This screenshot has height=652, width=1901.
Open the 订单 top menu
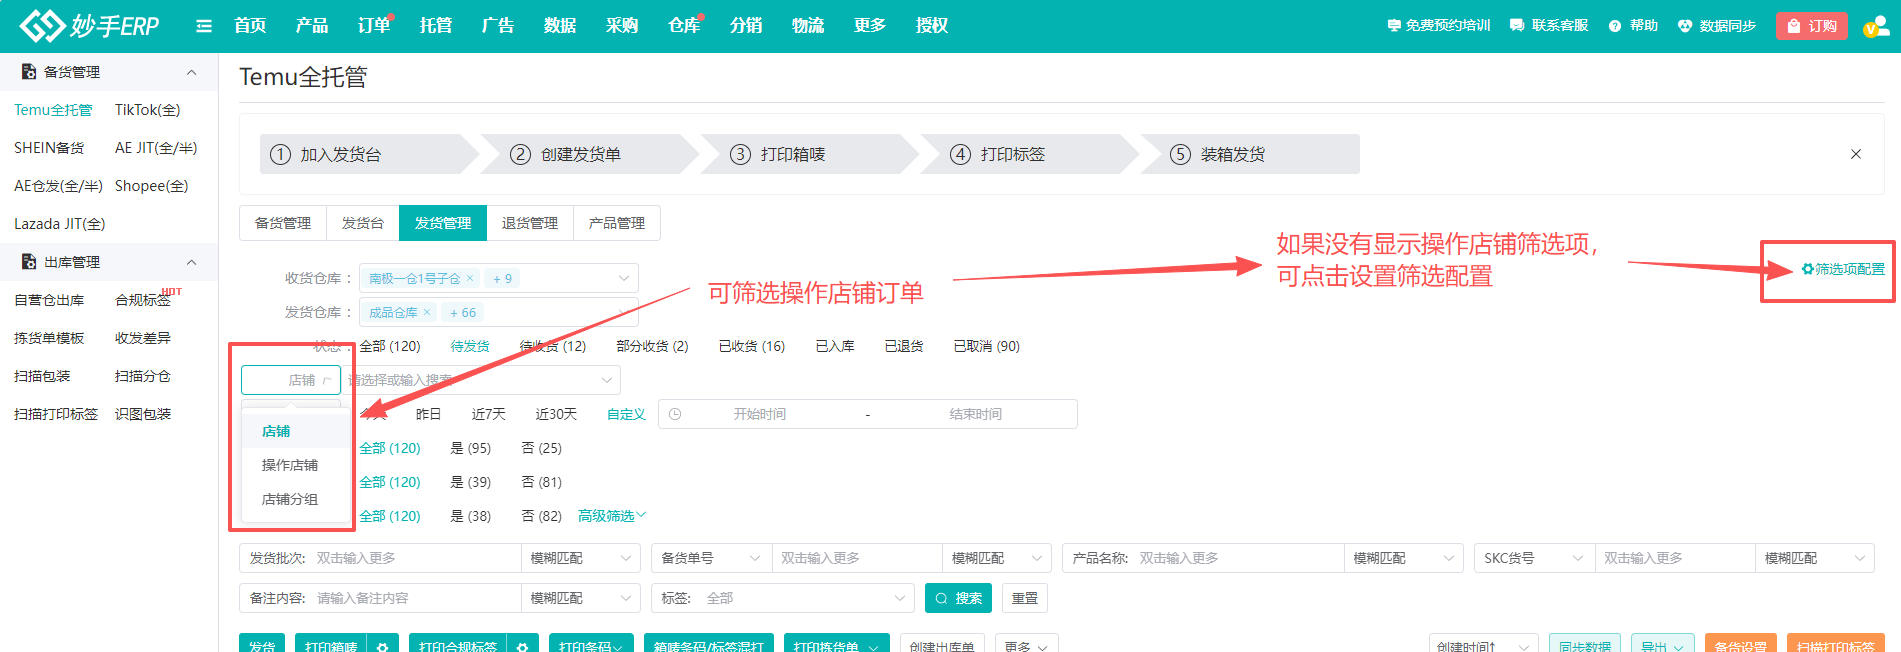[x=374, y=26]
